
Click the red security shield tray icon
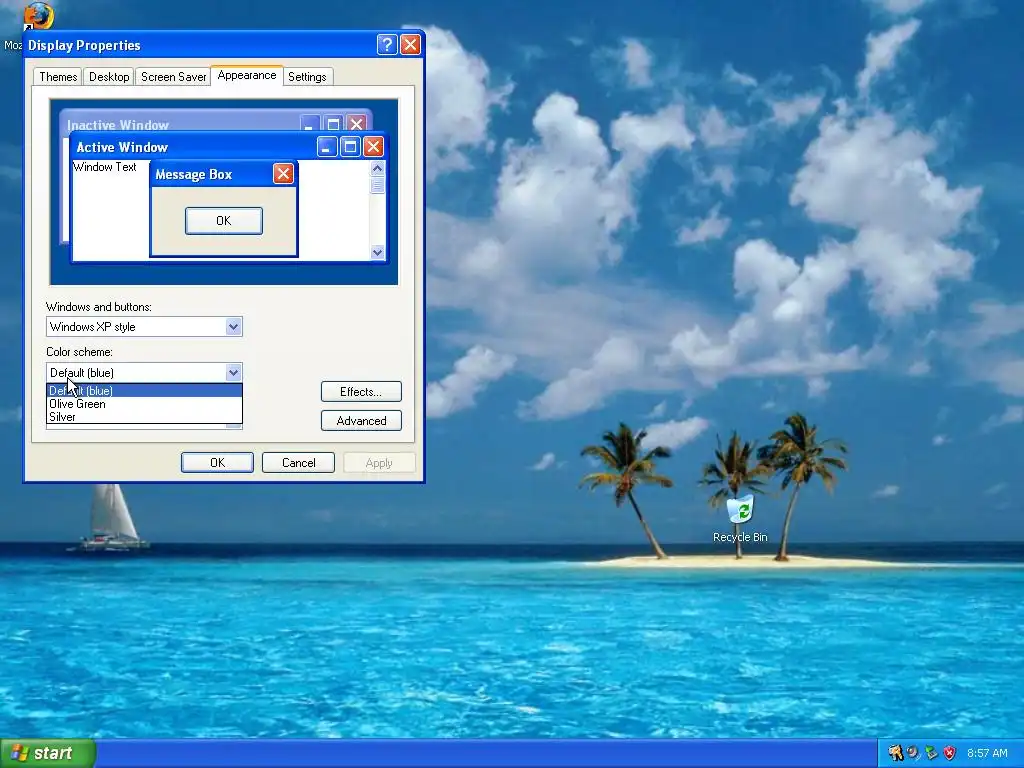[x=950, y=753]
